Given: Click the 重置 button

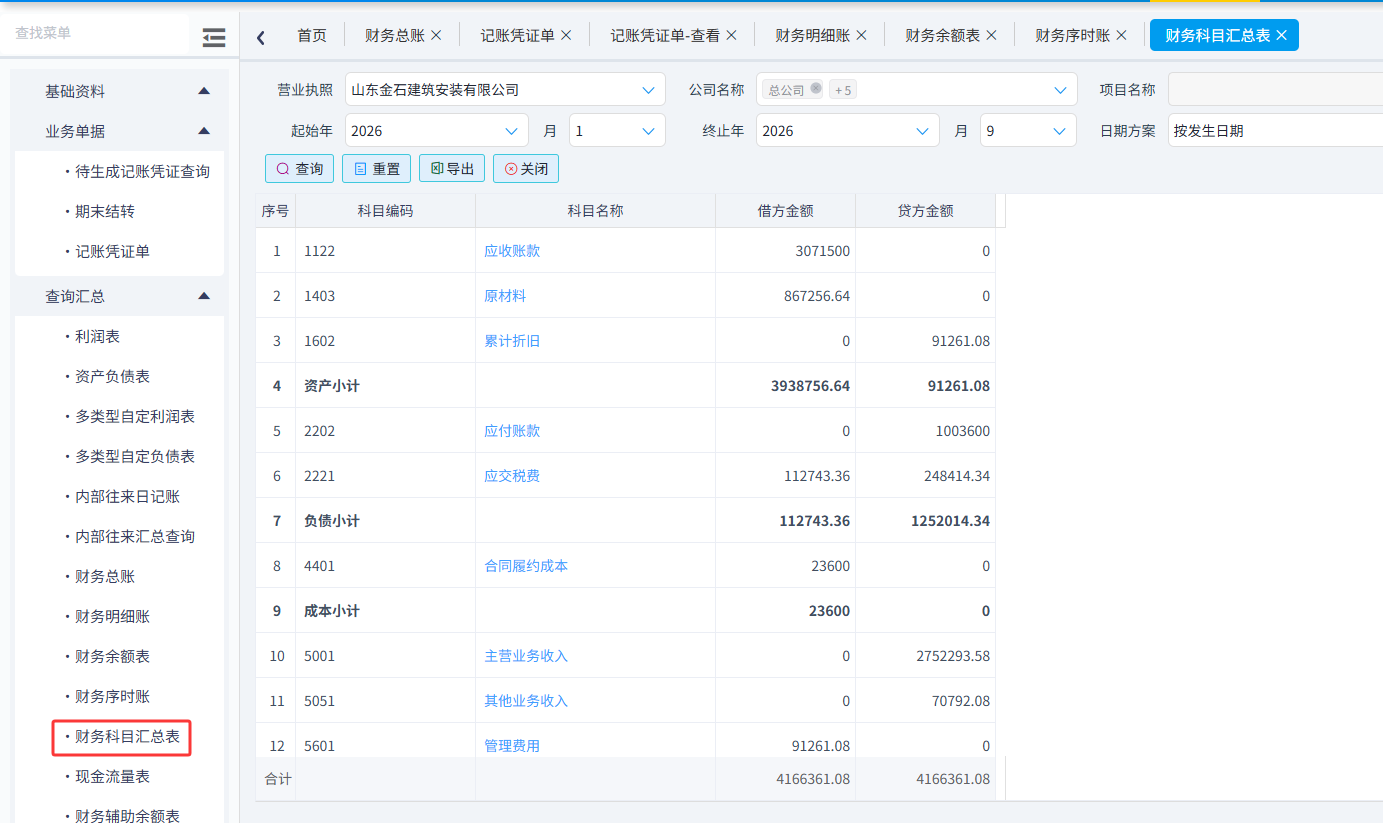Looking at the screenshot, I should [376, 169].
